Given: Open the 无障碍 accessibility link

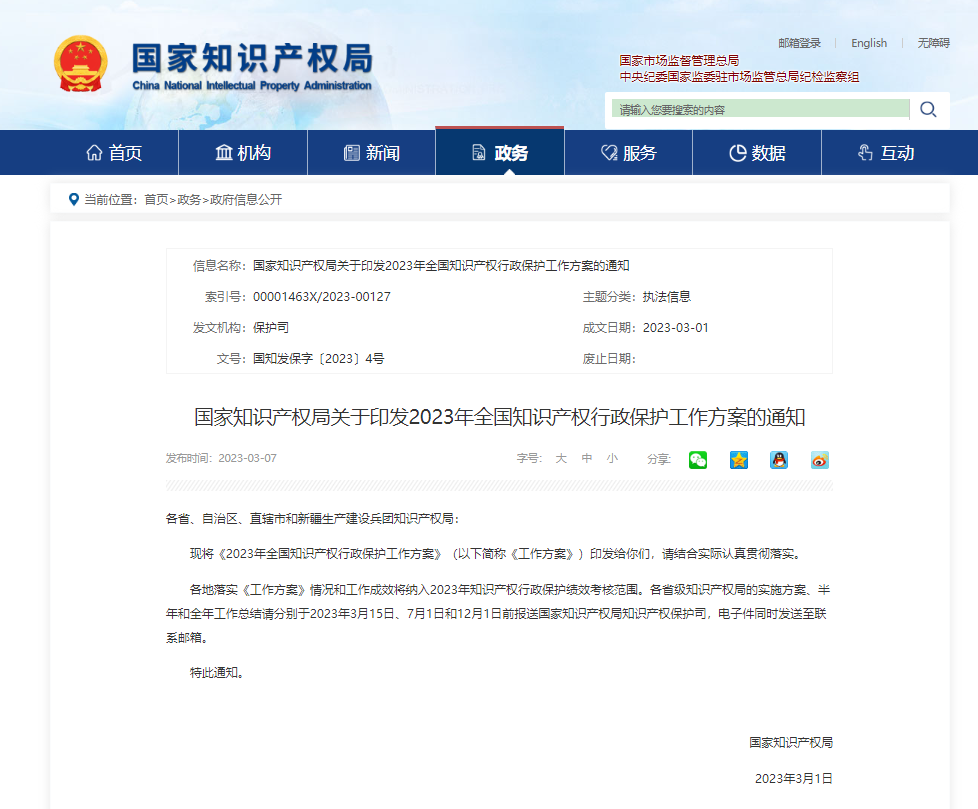Looking at the screenshot, I should (933, 43).
